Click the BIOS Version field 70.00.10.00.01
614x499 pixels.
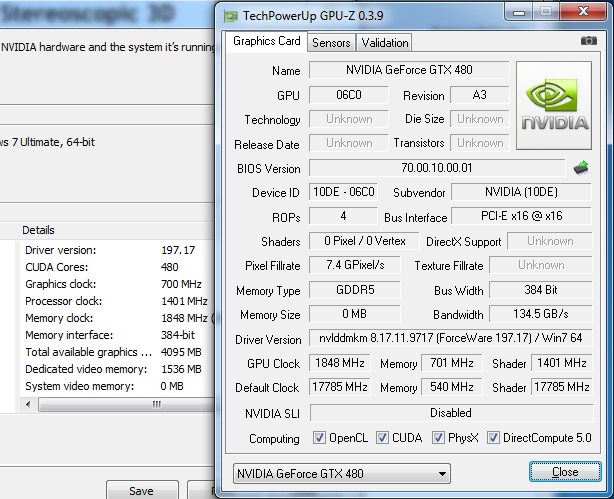pos(437,168)
